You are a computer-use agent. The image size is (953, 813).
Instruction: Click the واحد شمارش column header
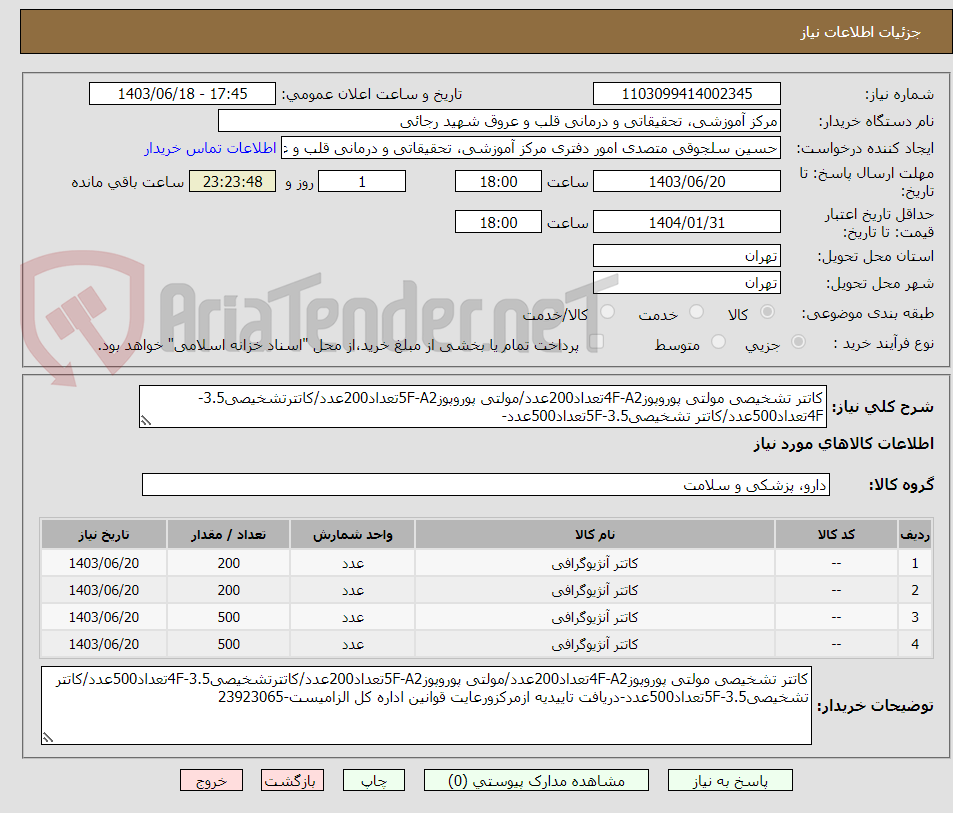[353, 535]
